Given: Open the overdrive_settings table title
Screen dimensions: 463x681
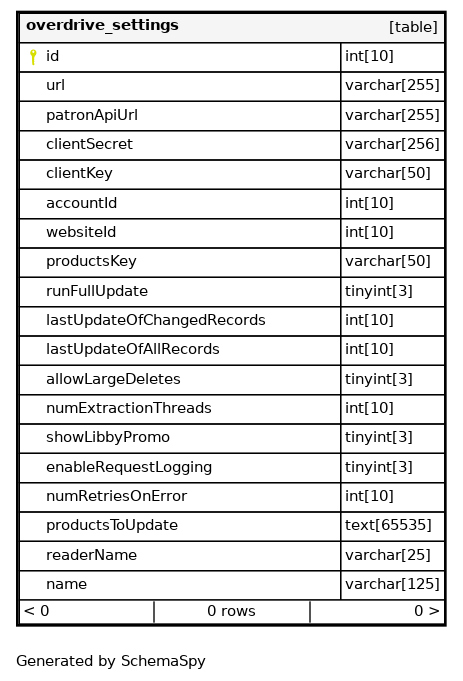Looking at the screenshot, I should [102, 25].
